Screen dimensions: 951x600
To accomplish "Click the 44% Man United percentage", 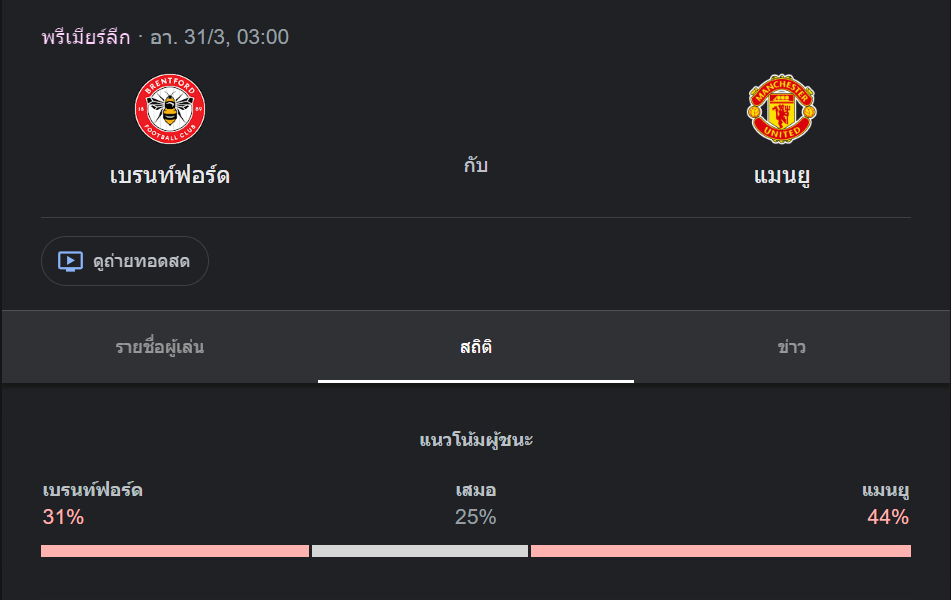I will 888,517.
